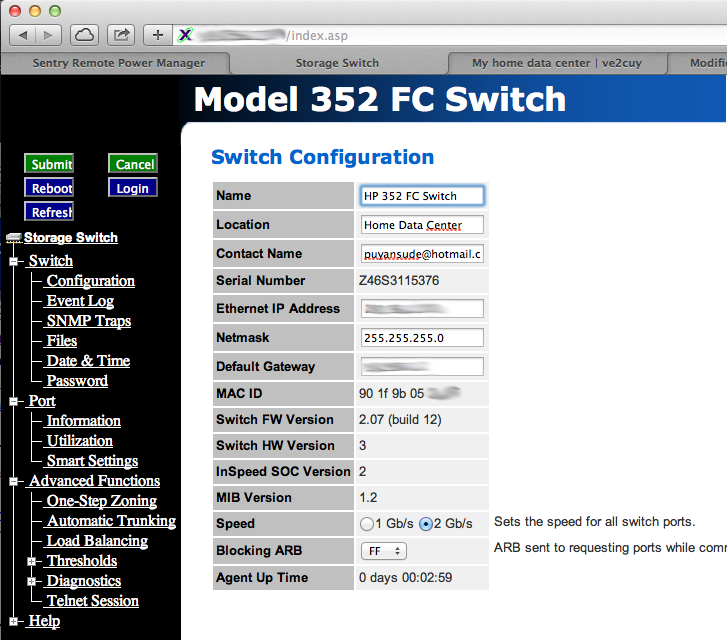
Task: Add a bookmark with the plus button
Action: [158, 35]
